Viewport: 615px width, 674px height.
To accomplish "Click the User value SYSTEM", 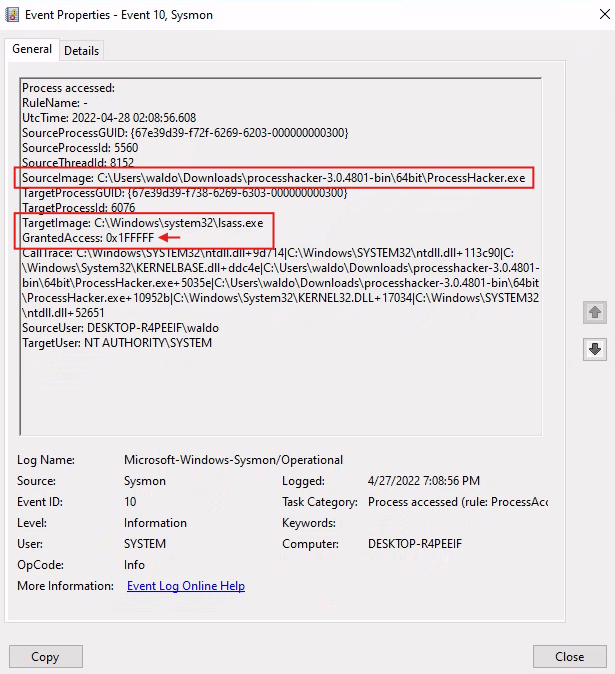I will coord(145,544).
